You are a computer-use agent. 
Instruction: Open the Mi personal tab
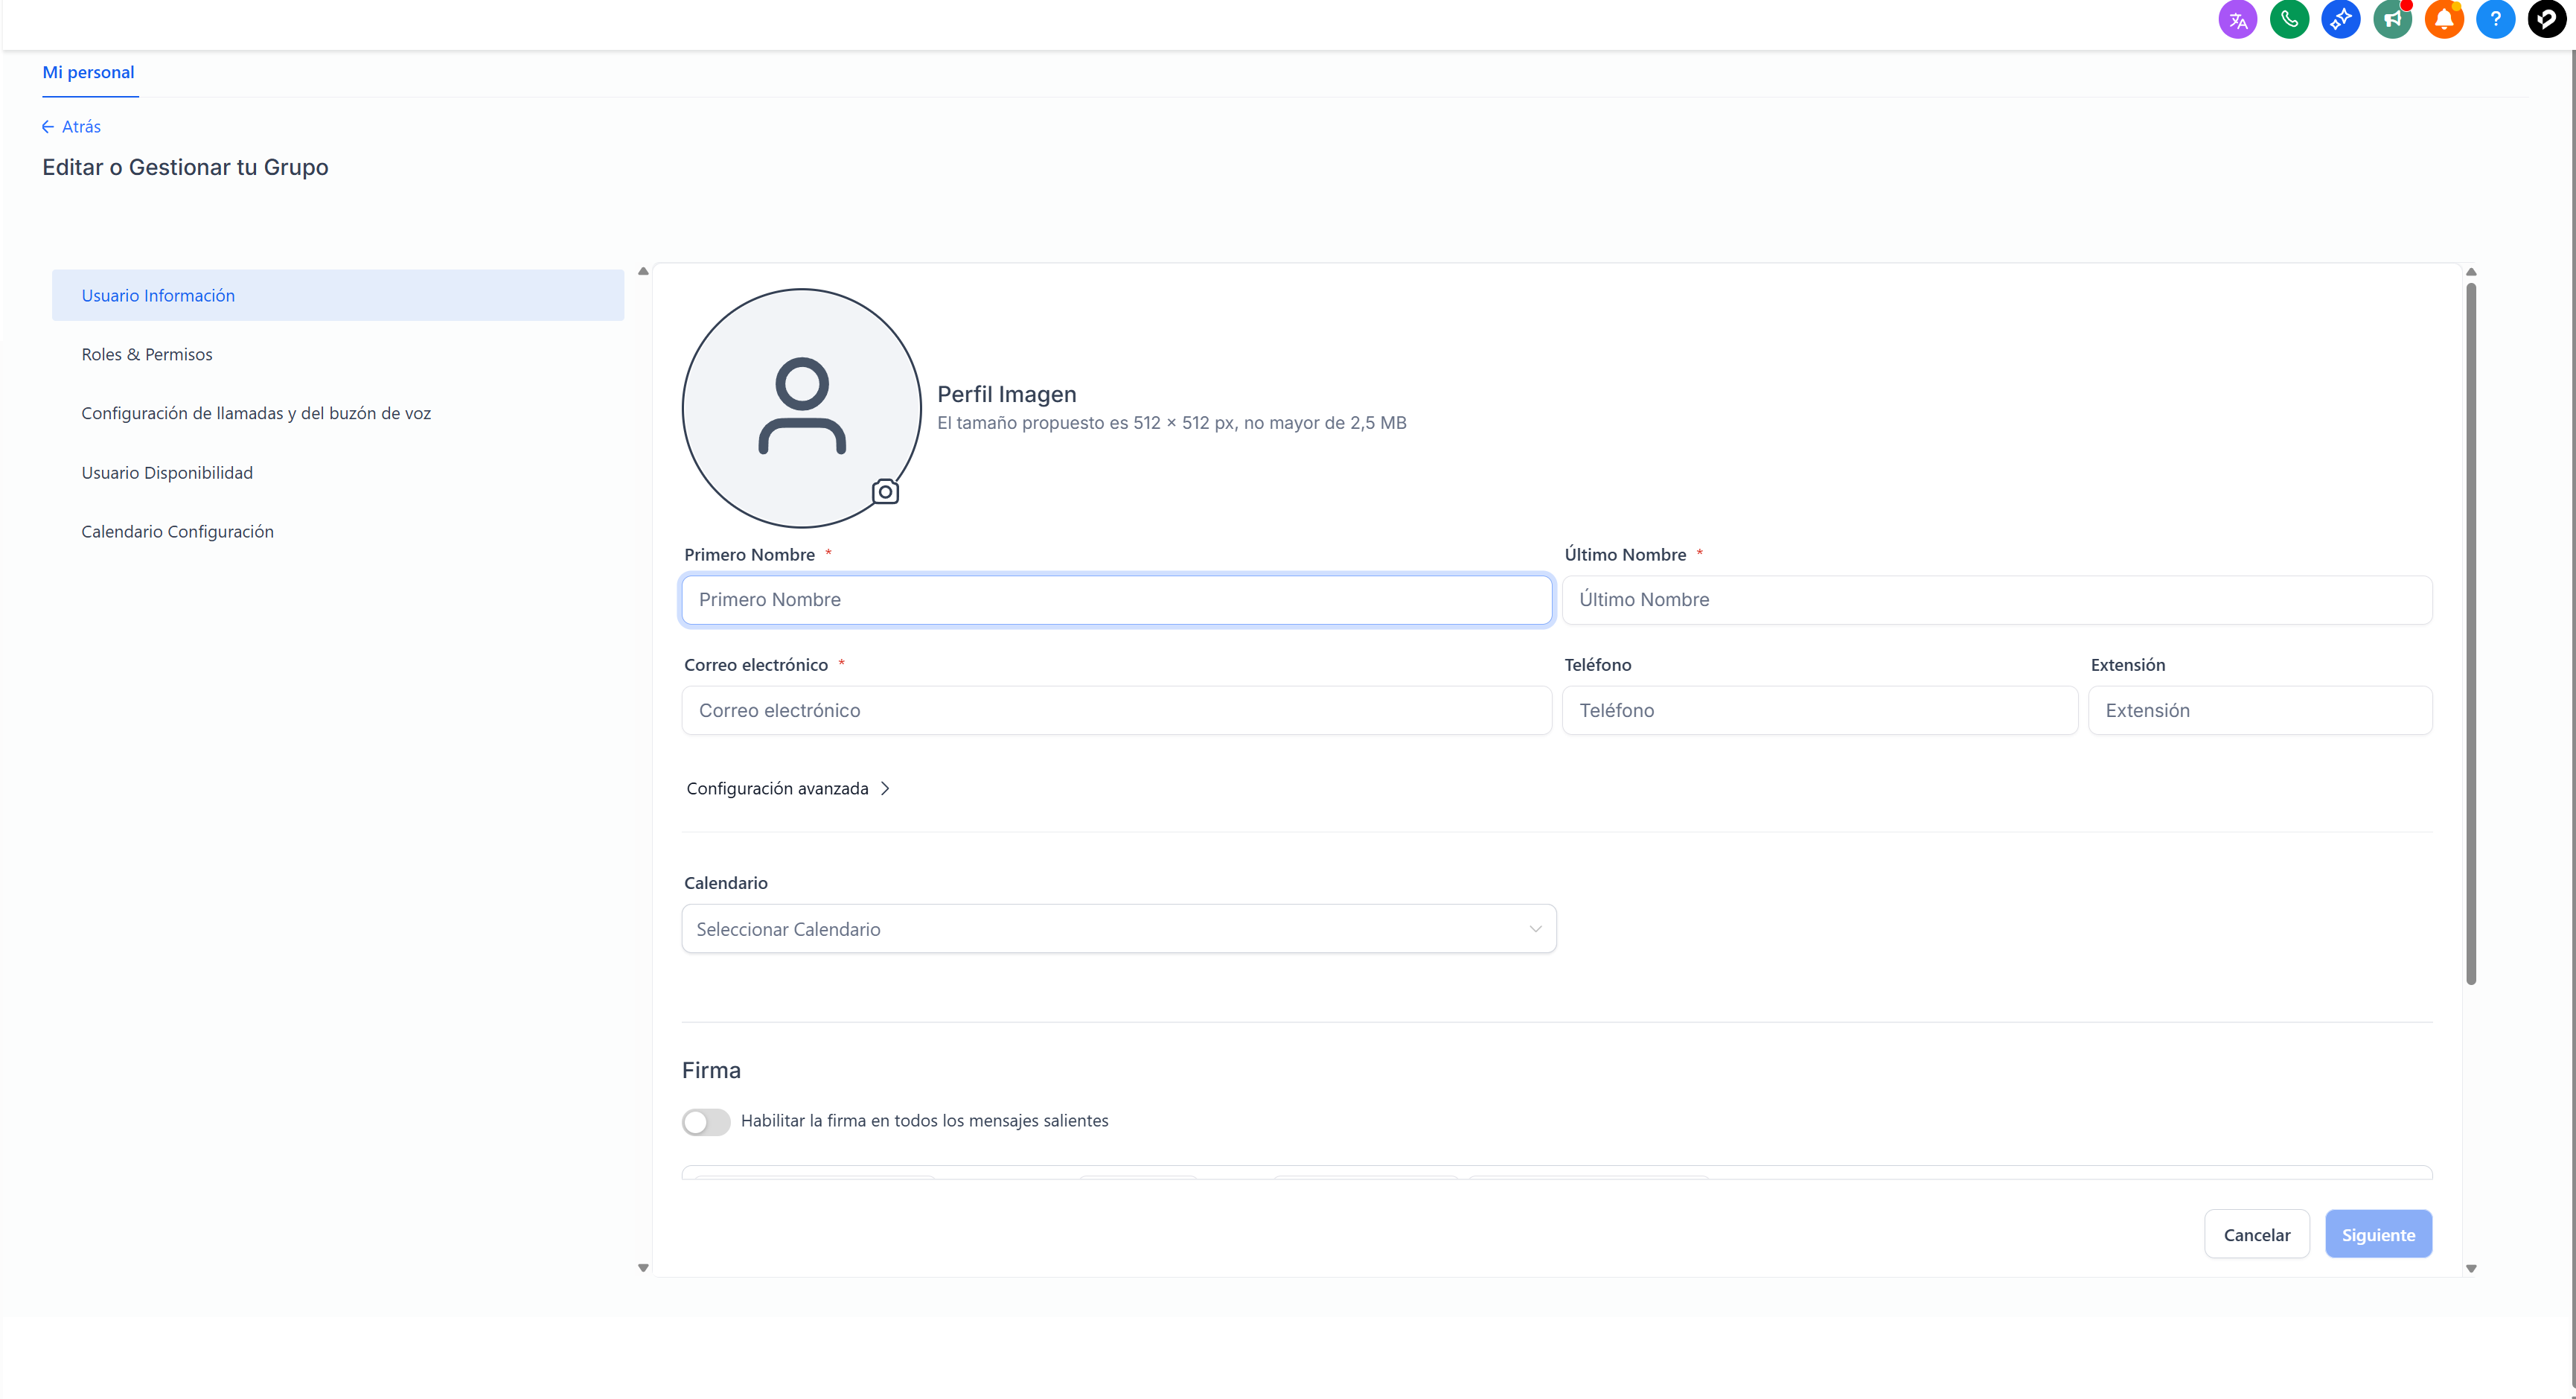click(88, 72)
